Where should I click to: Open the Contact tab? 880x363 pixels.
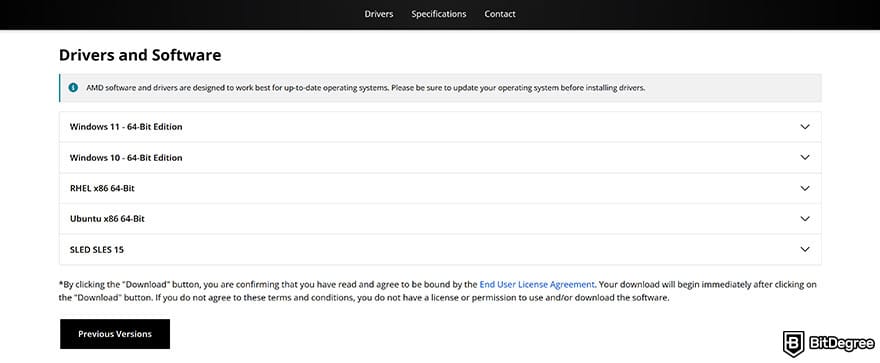[500, 14]
